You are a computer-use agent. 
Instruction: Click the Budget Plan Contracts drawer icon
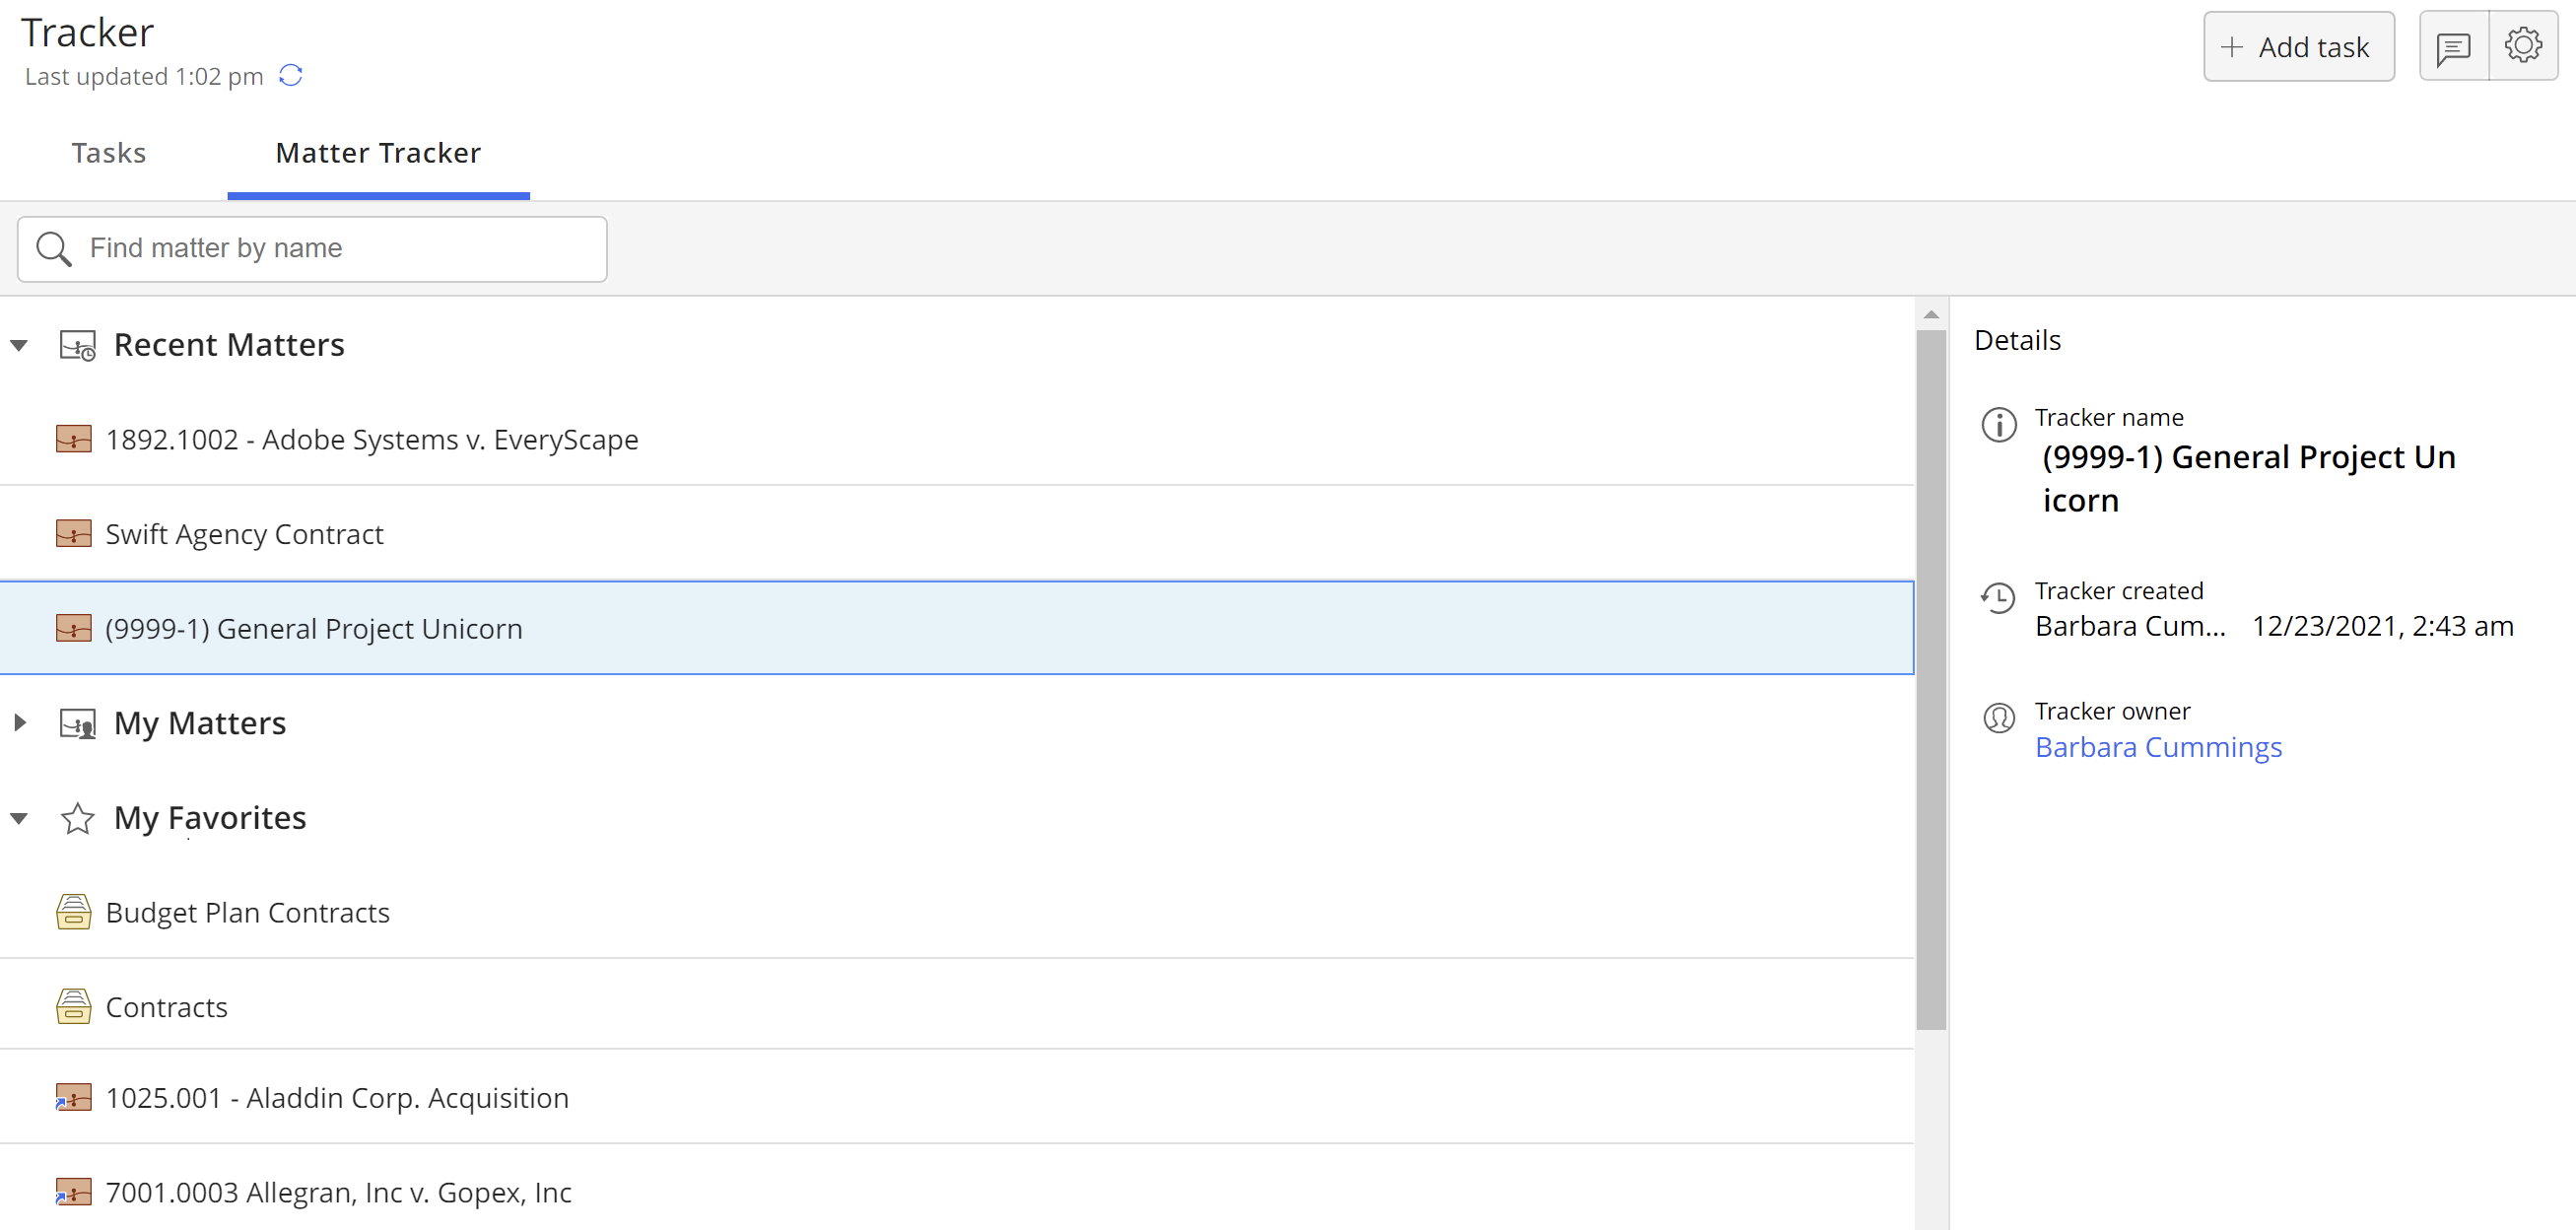click(x=73, y=913)
